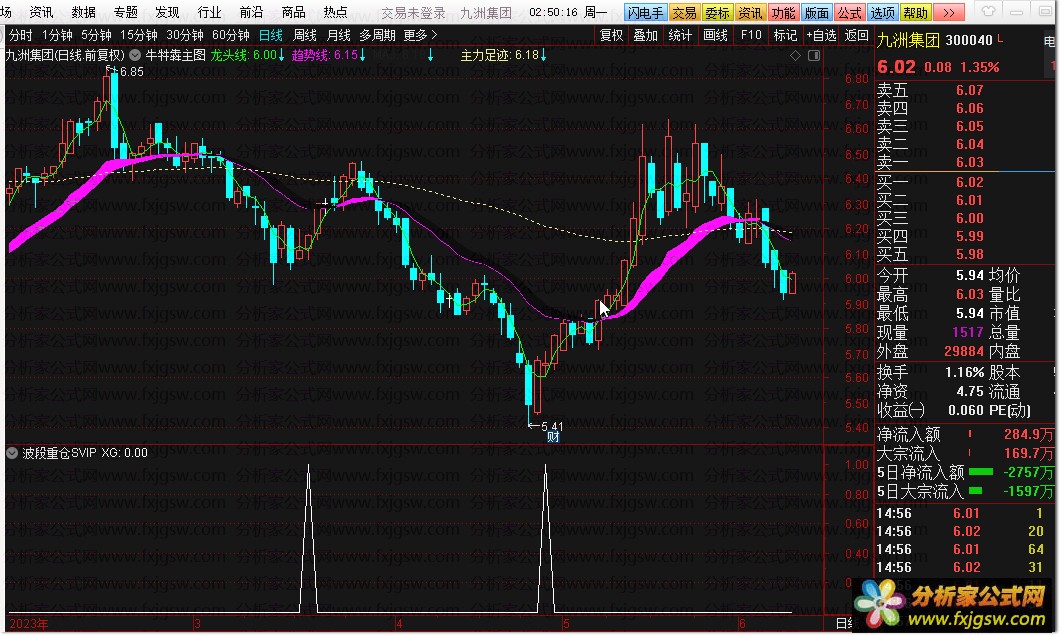
Task: Open the 公式 formula button
Action: pyautogui.click(x=850, y=13)
